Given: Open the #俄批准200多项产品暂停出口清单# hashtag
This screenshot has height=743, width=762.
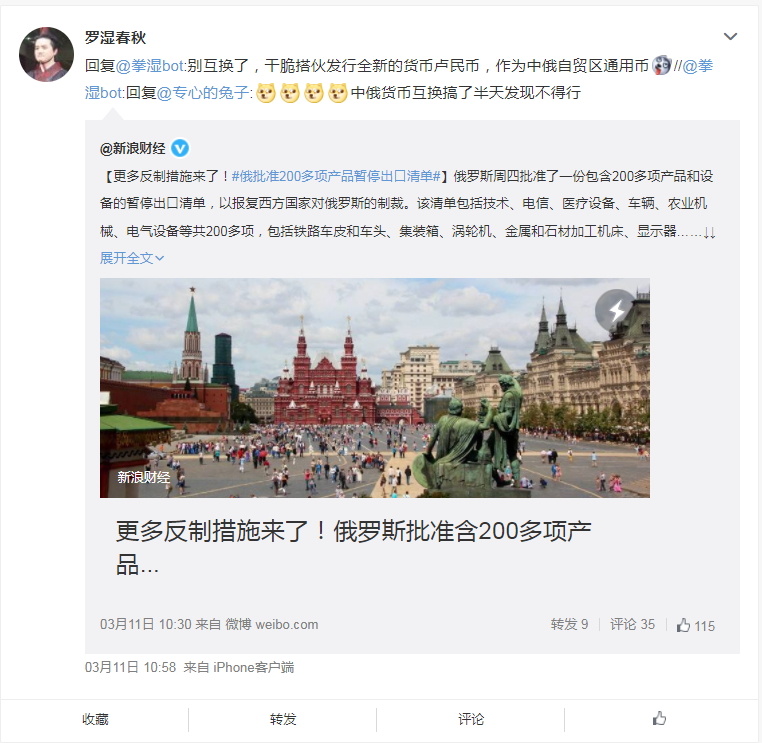Looking at the screenshot, I should pos(336,175).
